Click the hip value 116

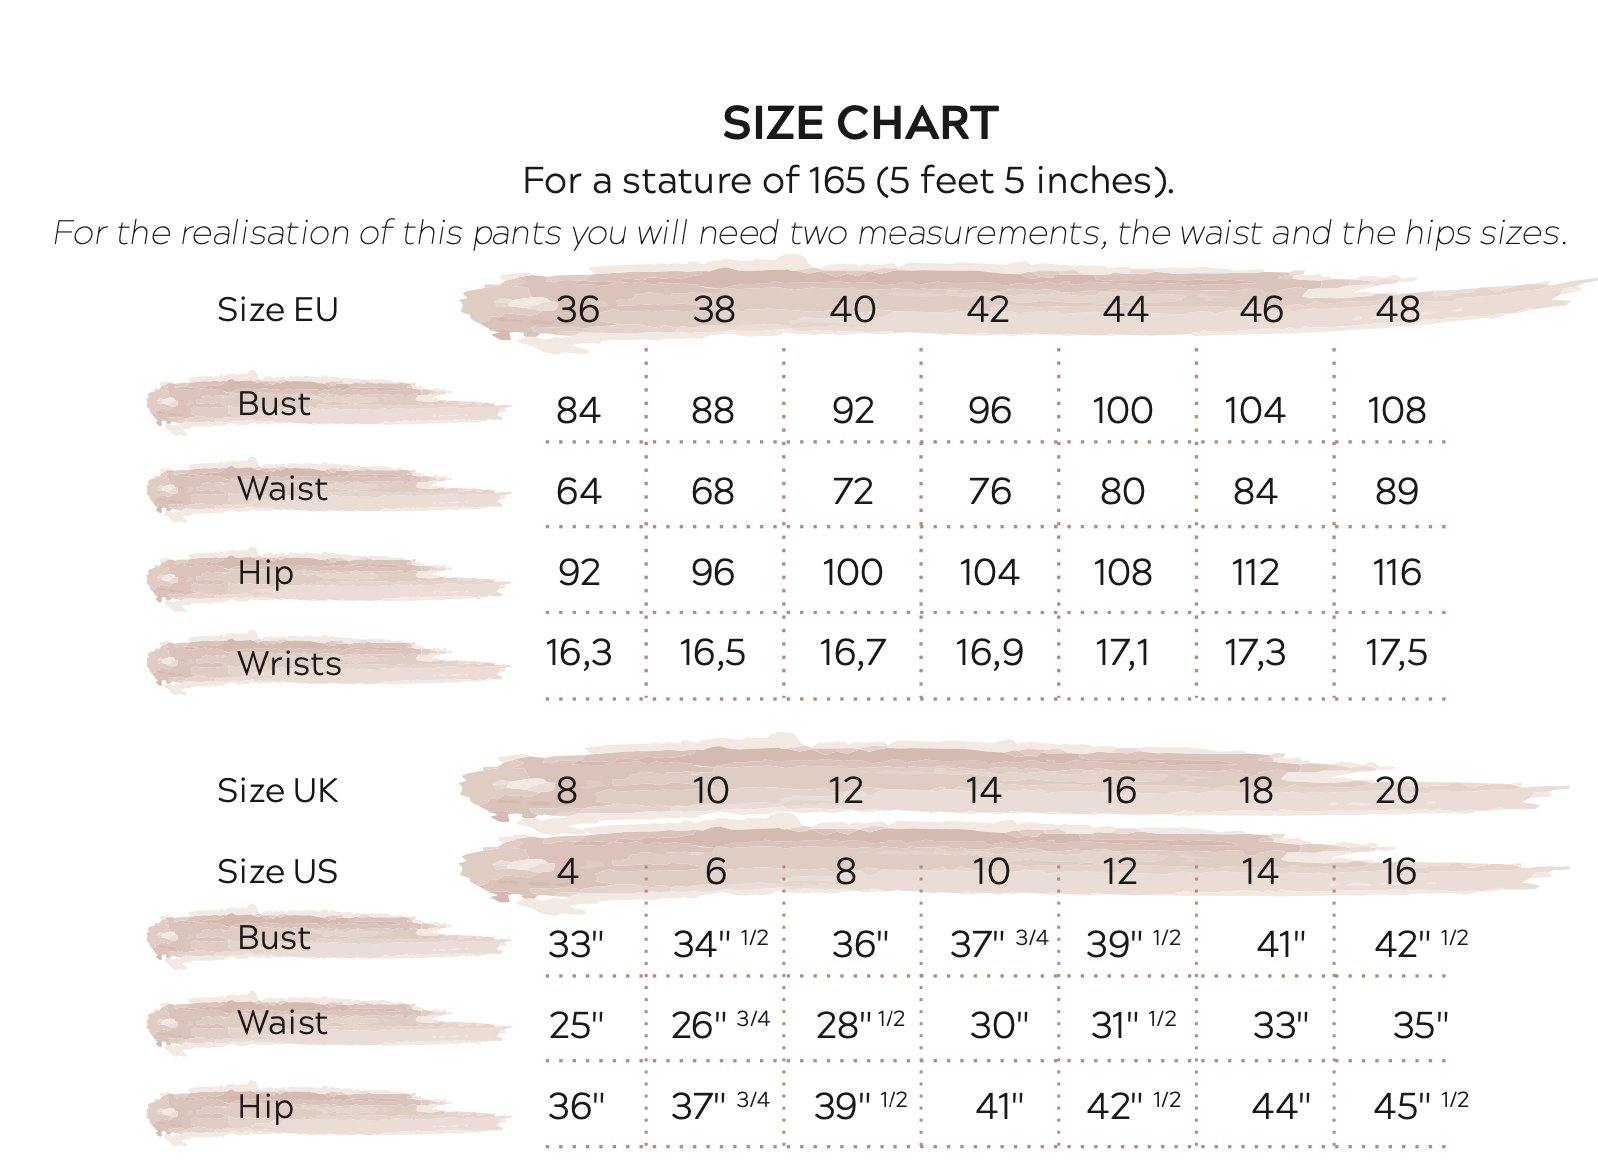[x=1396, y=573]
